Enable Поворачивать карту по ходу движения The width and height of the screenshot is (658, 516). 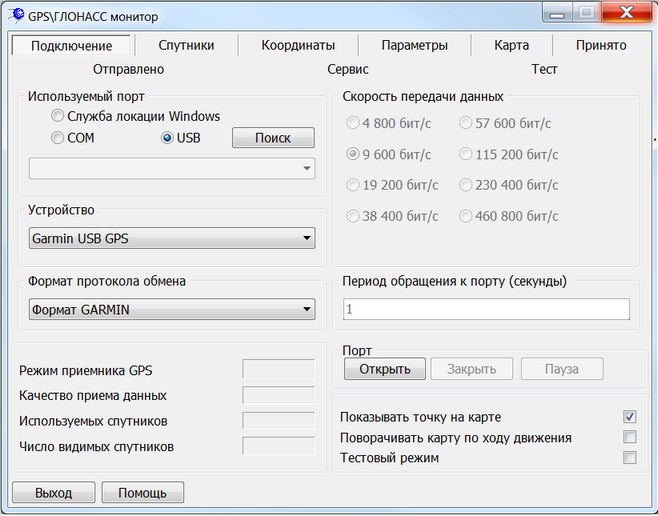pos(629,437)
